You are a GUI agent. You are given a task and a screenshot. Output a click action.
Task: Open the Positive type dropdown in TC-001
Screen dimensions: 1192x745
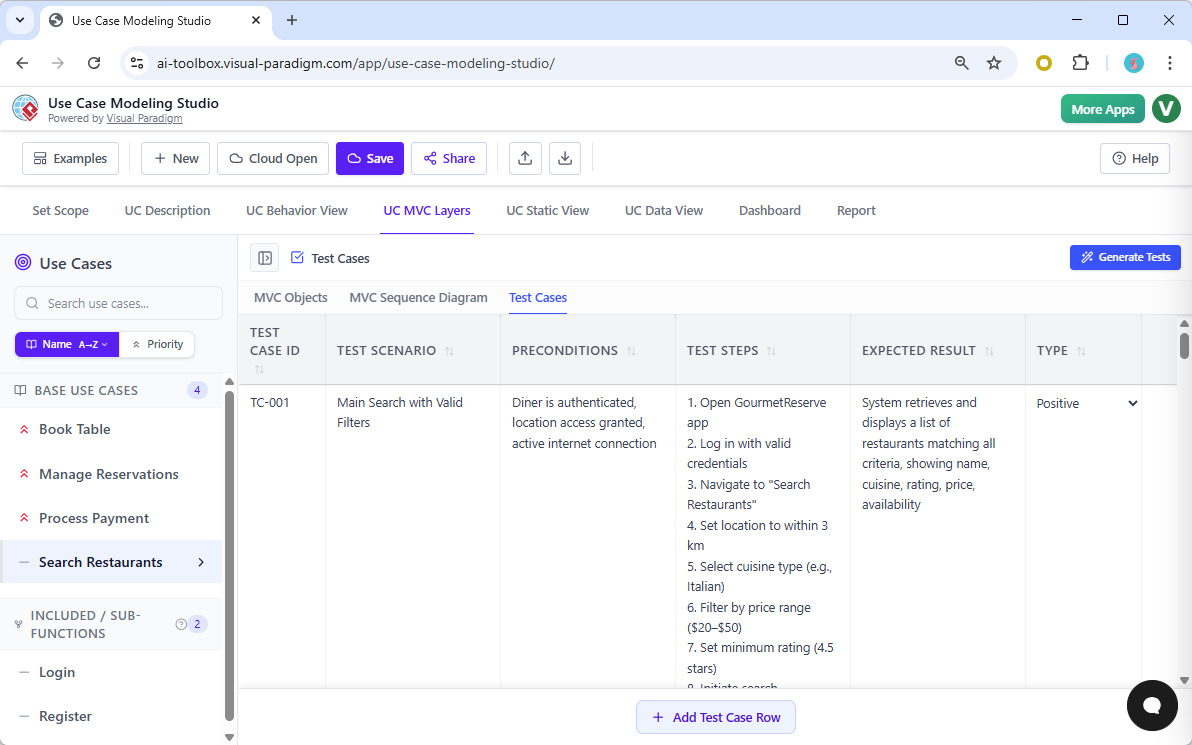1132,403
